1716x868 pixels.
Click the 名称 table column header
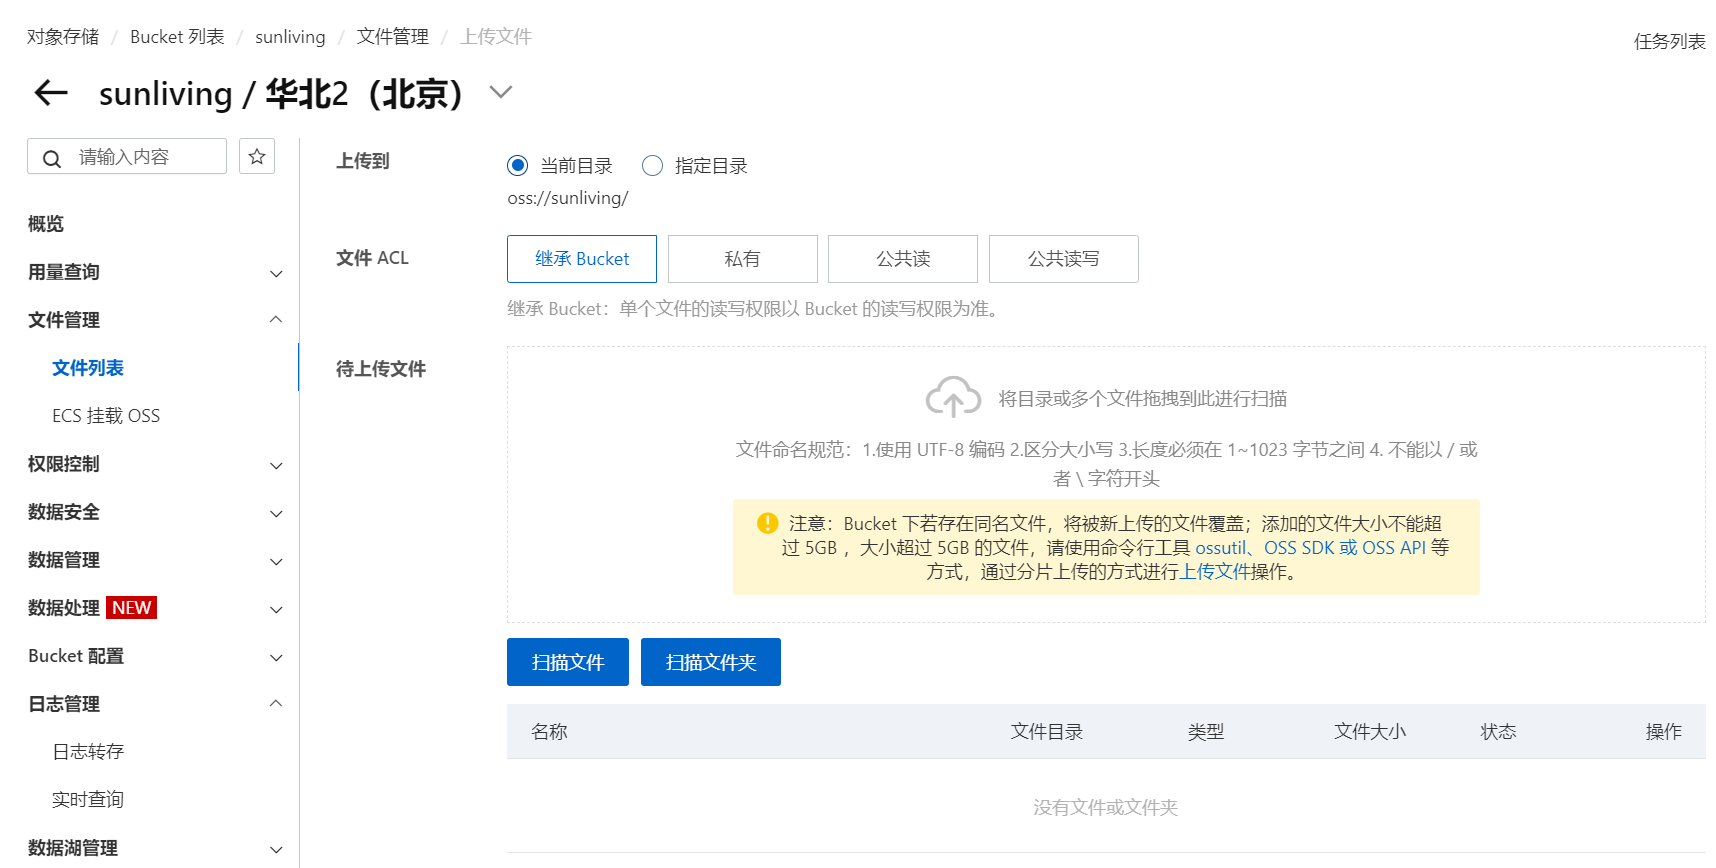point(550,732)
